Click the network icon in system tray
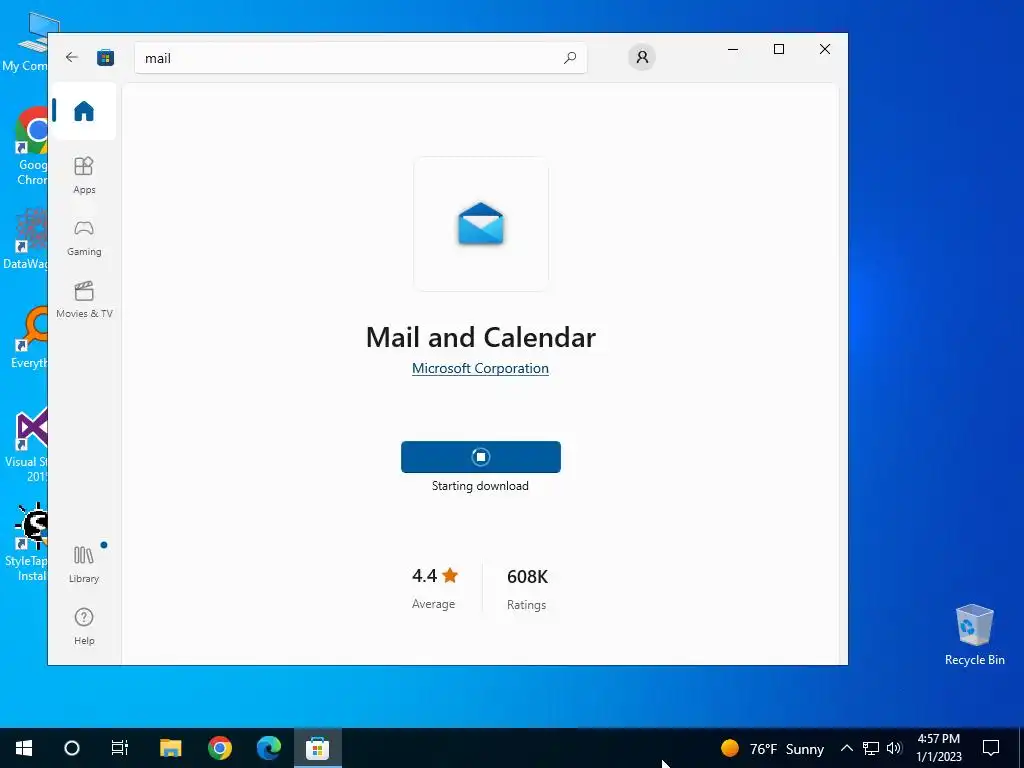The height and width of the screenshot is (768, 1024). pos(871,748)
